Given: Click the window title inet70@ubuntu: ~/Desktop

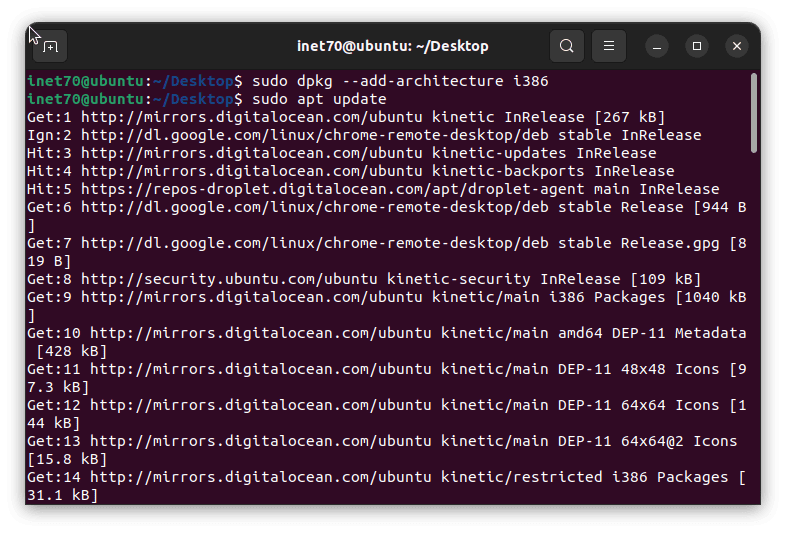Looking at the screenshot, I should (x=392, y=46).
